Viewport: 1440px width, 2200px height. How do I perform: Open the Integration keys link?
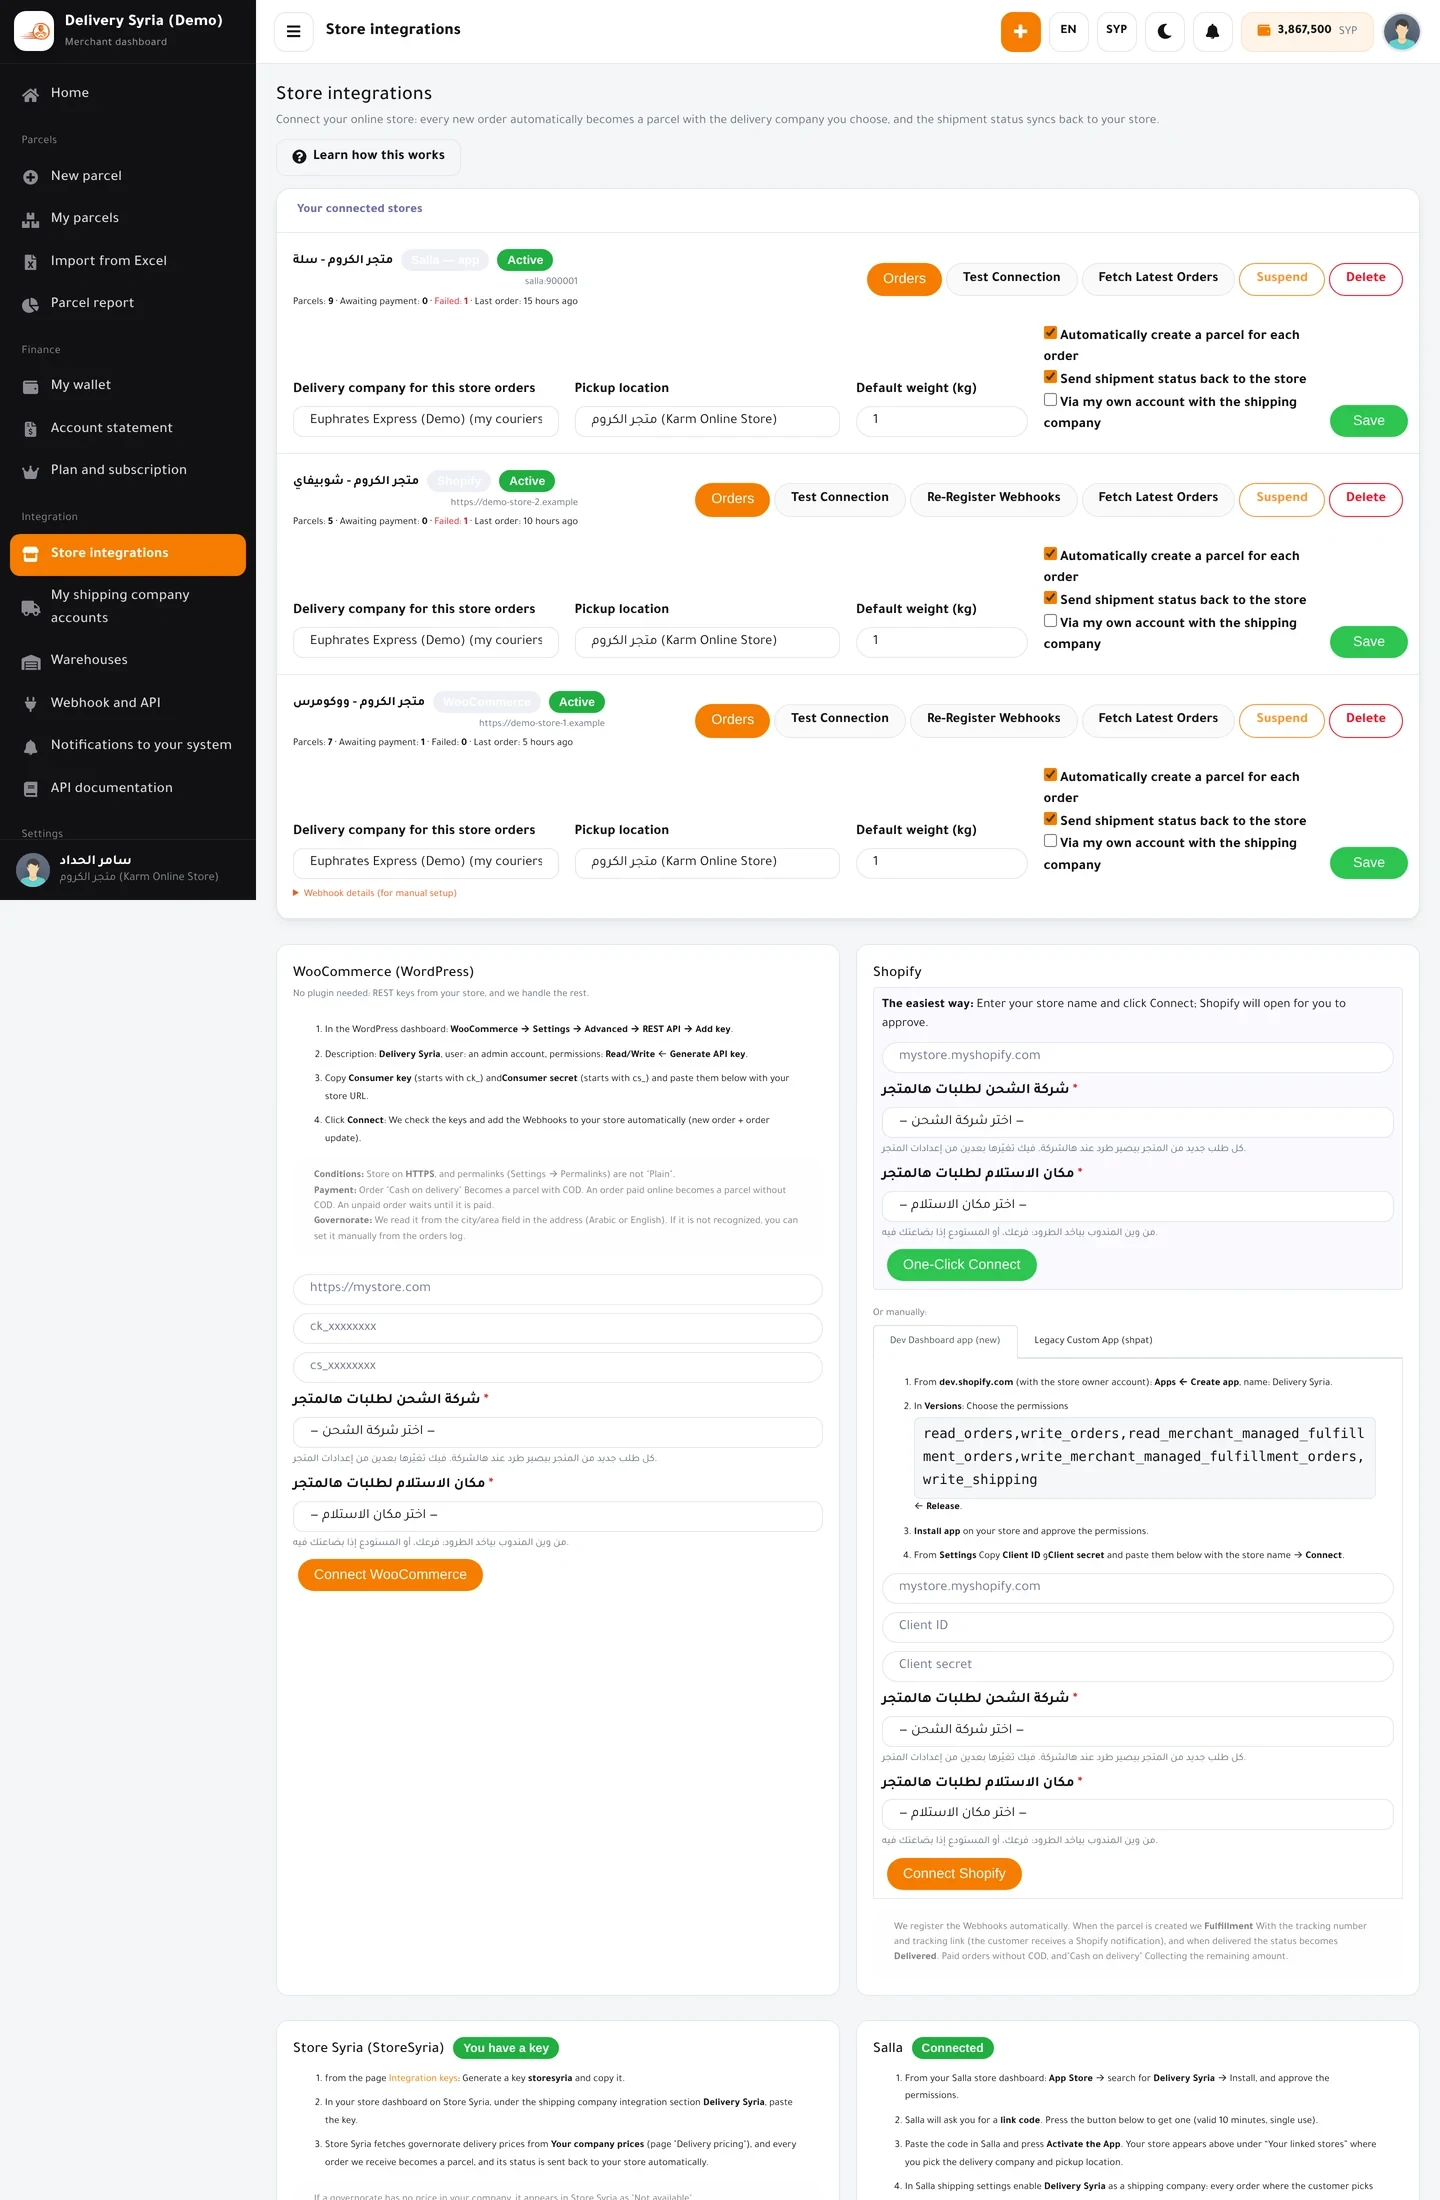point(424,2078)
